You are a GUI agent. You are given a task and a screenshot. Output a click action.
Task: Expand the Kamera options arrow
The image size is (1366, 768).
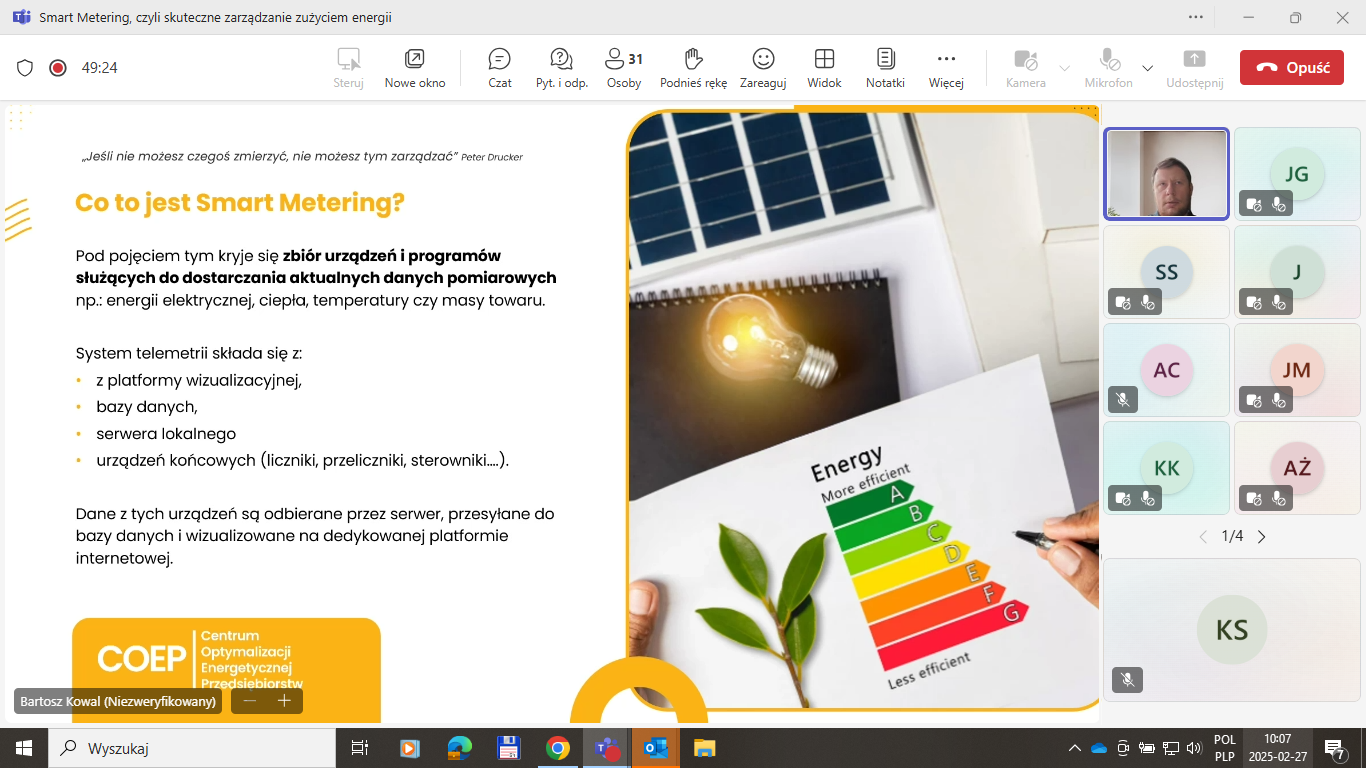1065,68
